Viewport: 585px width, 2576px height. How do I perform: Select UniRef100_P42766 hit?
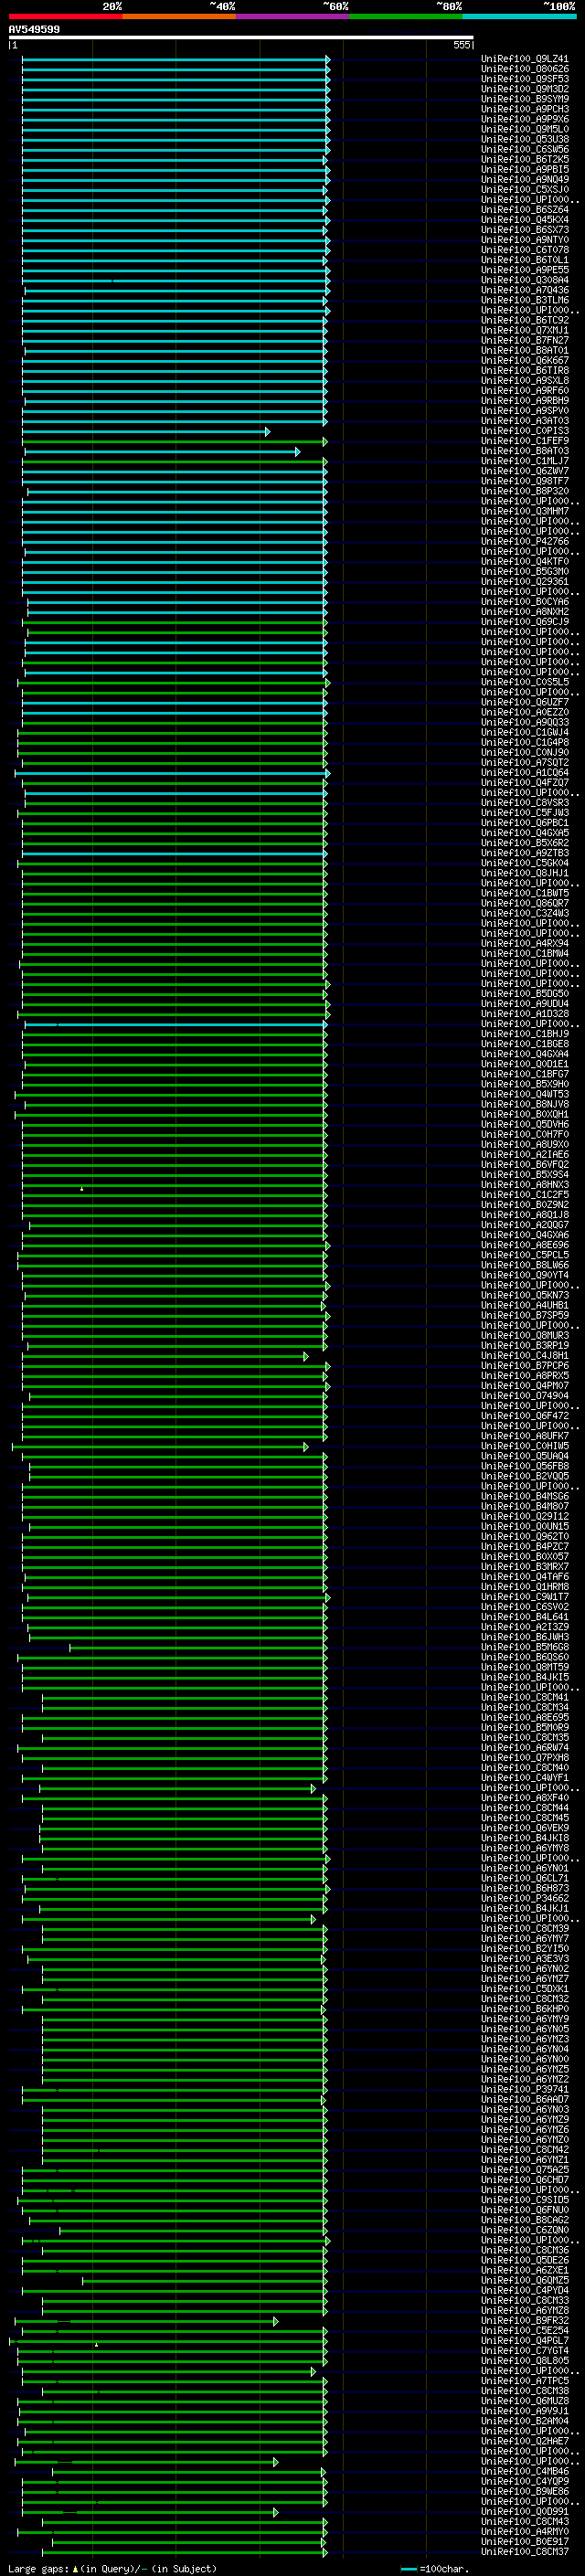[x=525, y=541]
